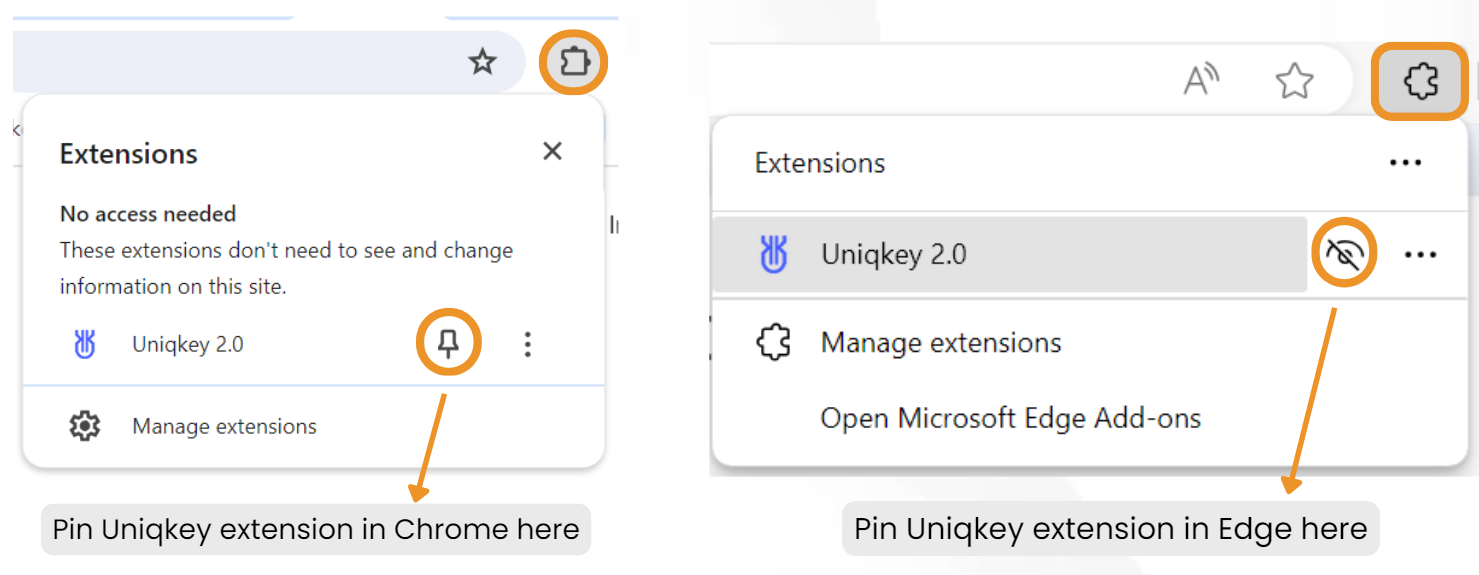The height and width of the screenshot is (575, 1479).
Task: Open Chrome extensions puzzle icon
Action: pos(574,64)
